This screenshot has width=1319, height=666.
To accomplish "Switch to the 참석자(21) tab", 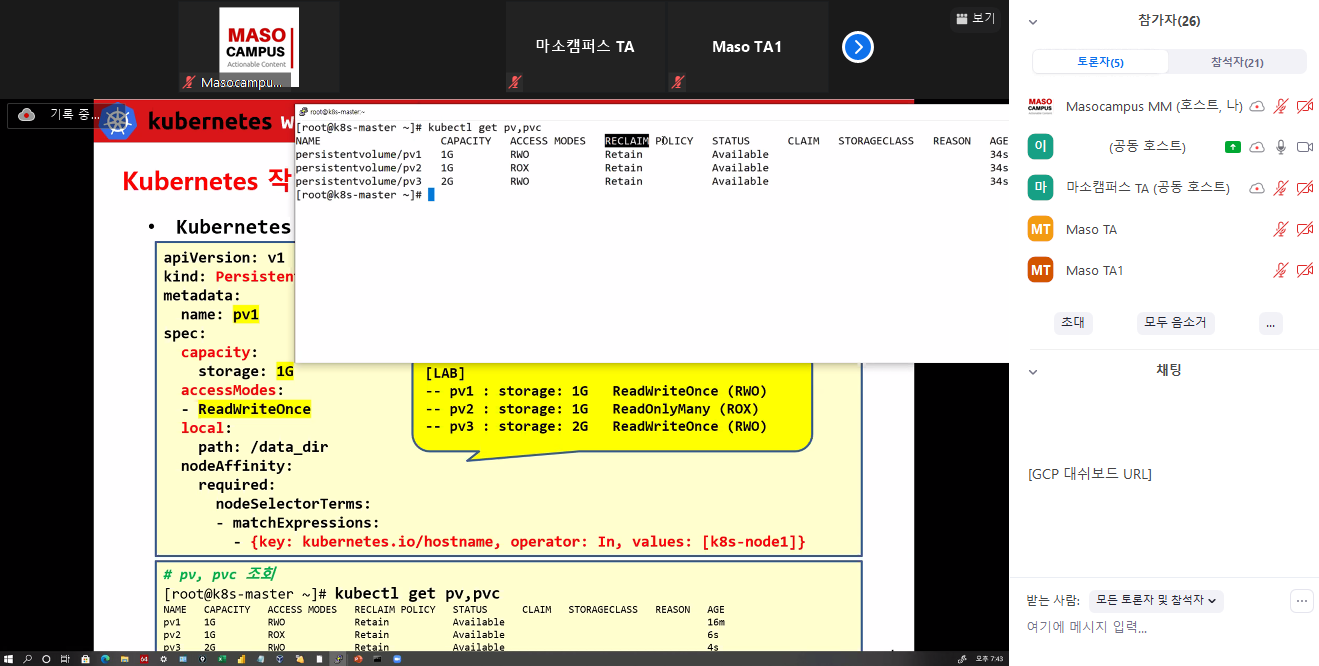I will (x=1237, y=62).
